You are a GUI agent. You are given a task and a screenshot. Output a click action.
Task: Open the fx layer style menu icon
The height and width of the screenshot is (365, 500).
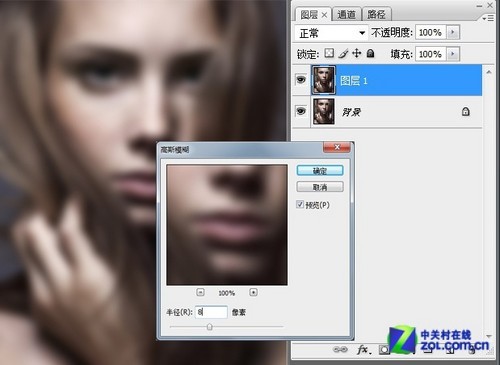point(364,349)
